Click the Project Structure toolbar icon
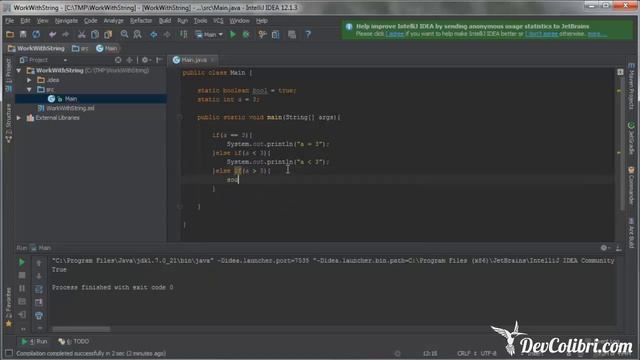 click(276, 35)
